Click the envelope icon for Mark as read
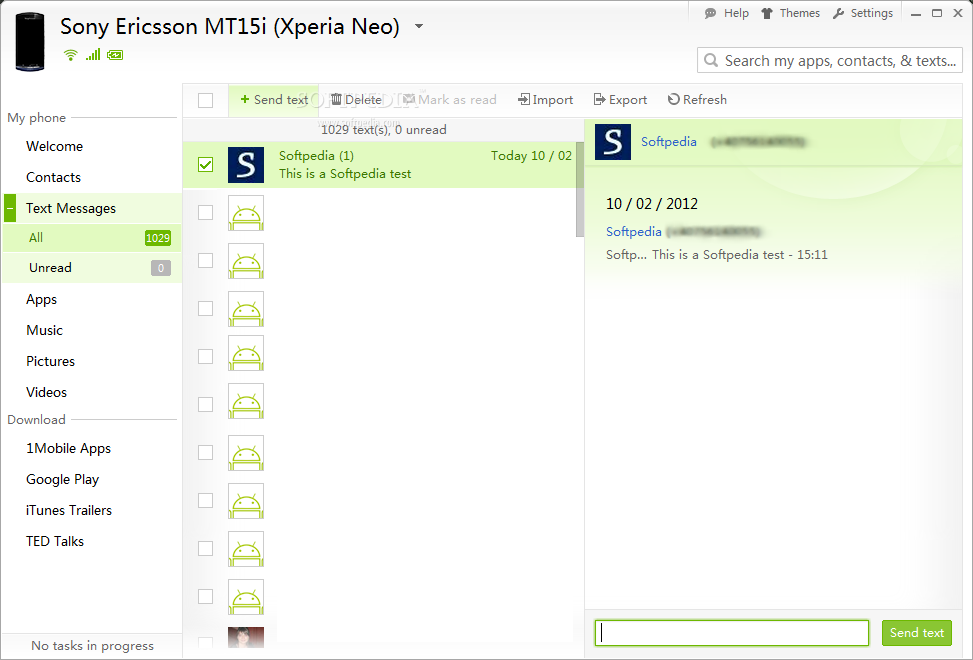Image resolution: width=973 pixels, height=660 pixels. 408,99
